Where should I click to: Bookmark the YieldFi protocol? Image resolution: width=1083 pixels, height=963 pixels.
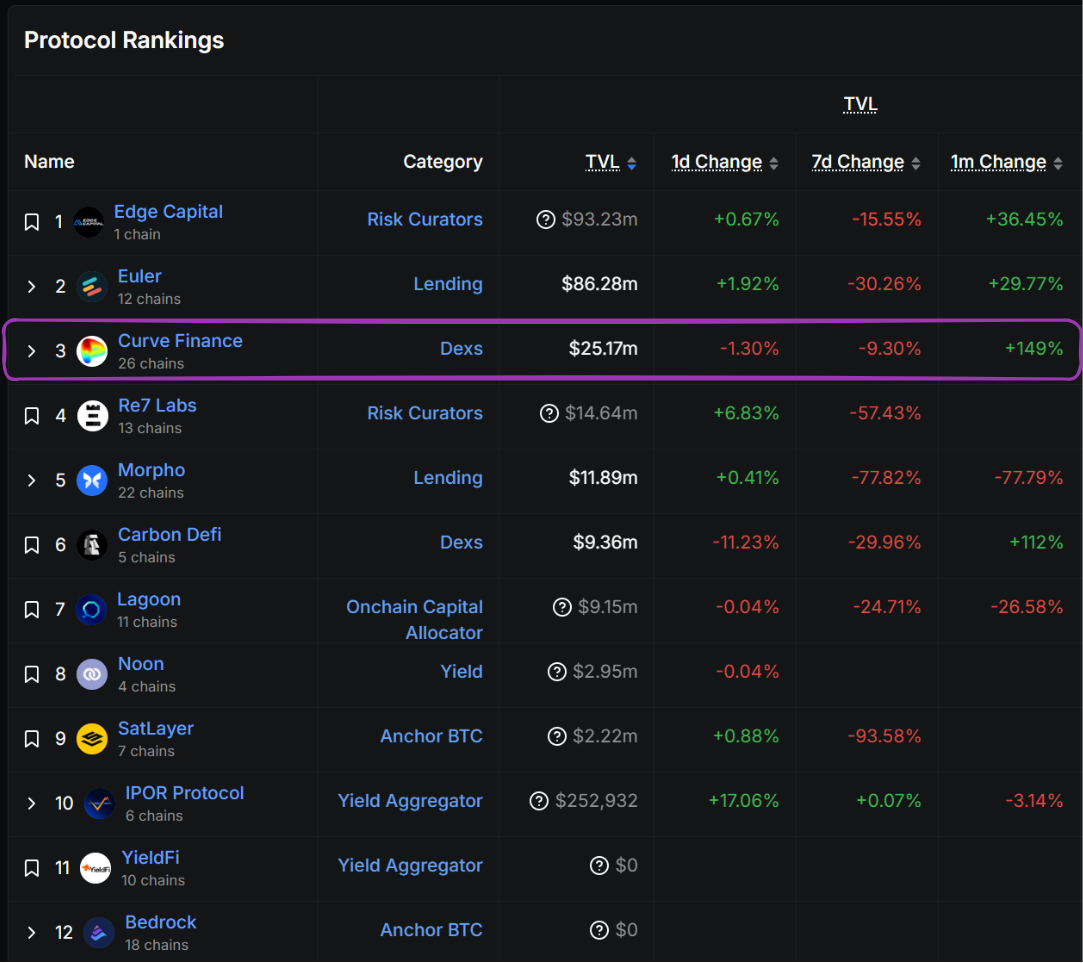tap(32, 868)
